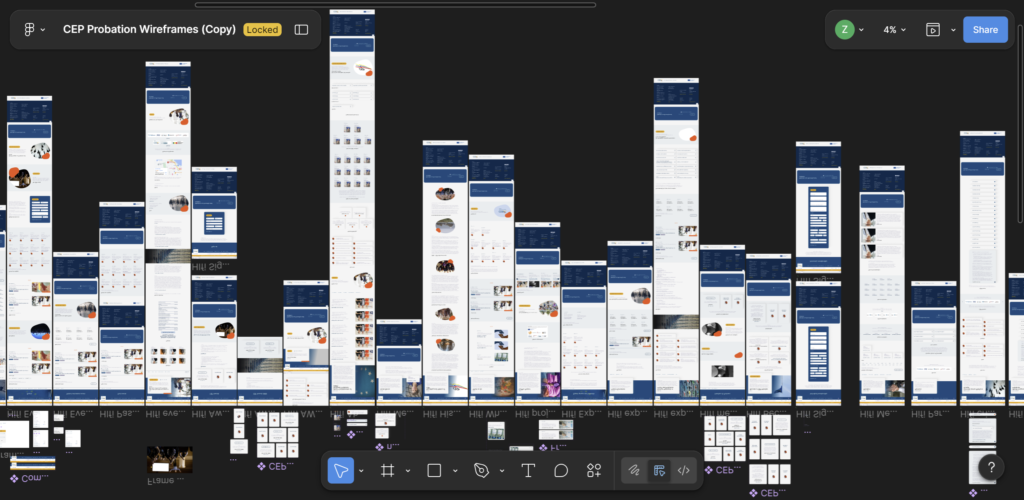
Task: Select the Pen tool
Action: [x=482, y=471]
